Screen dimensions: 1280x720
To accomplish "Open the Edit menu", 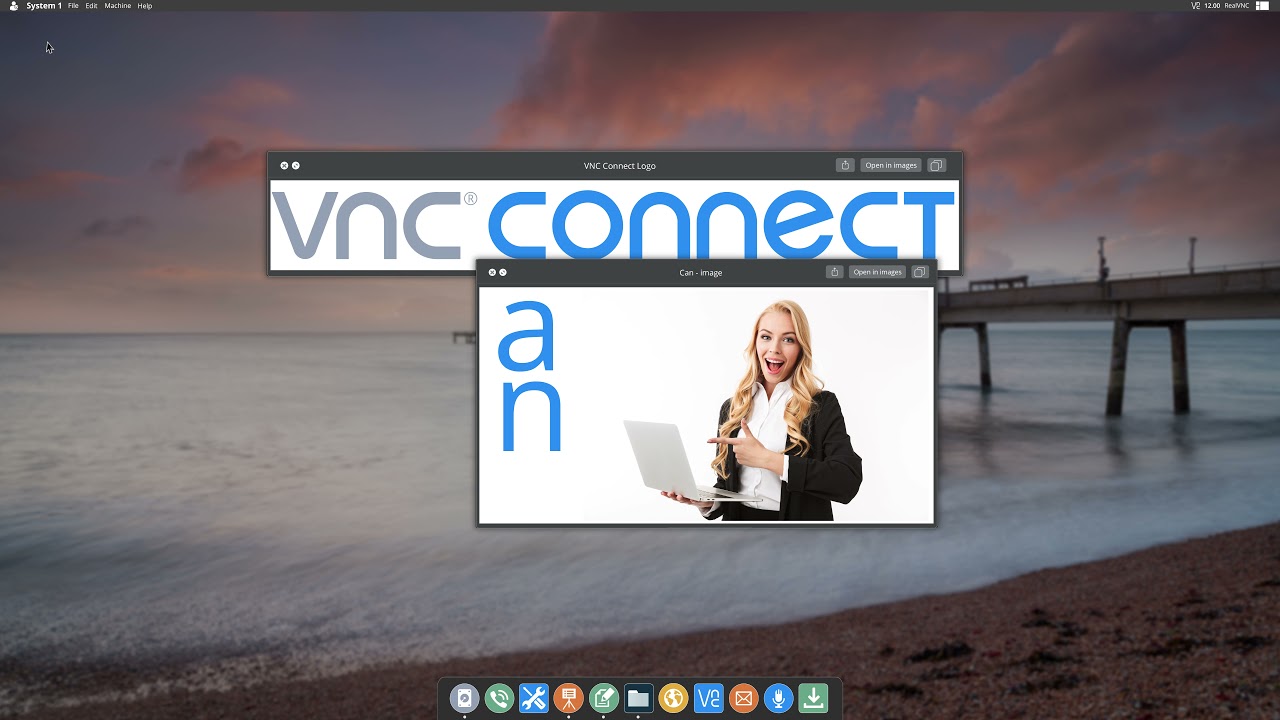I will (x=91, y=6).
